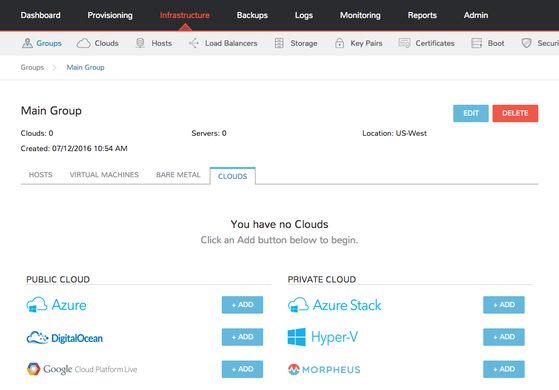
Task: Click the Load Balancers icon
Action: pos(194,43)
